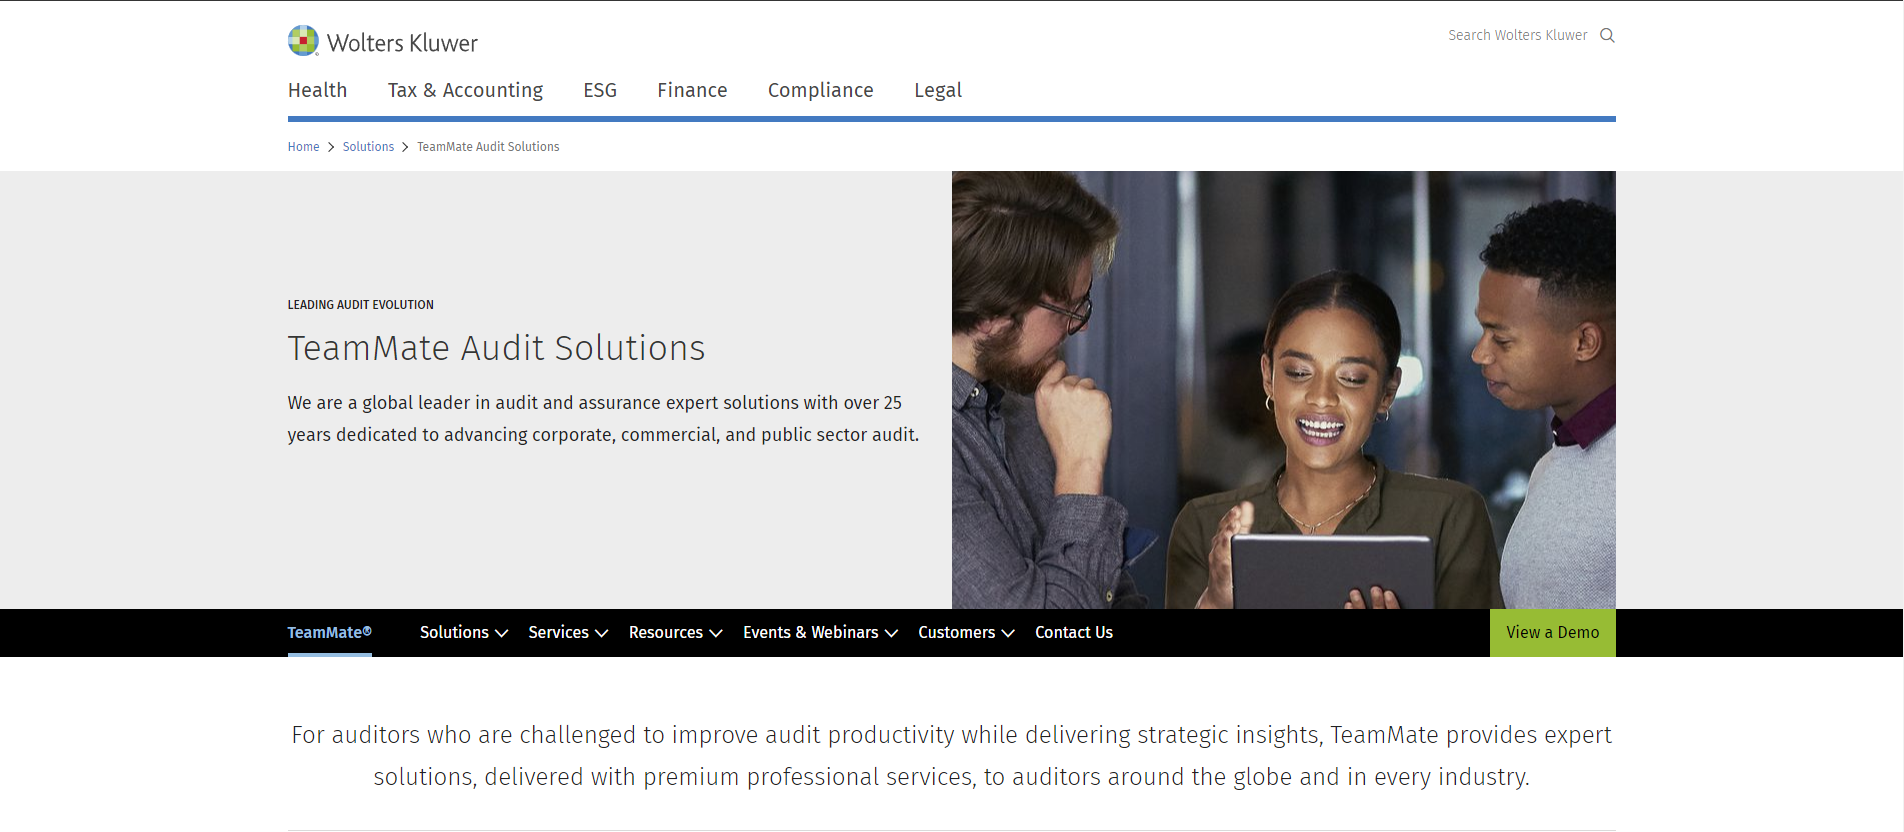Focus the Search Wolters Kluwer field
Image resolution: width=1904 pixels, height=832 pixels.
click(1517, 35)
